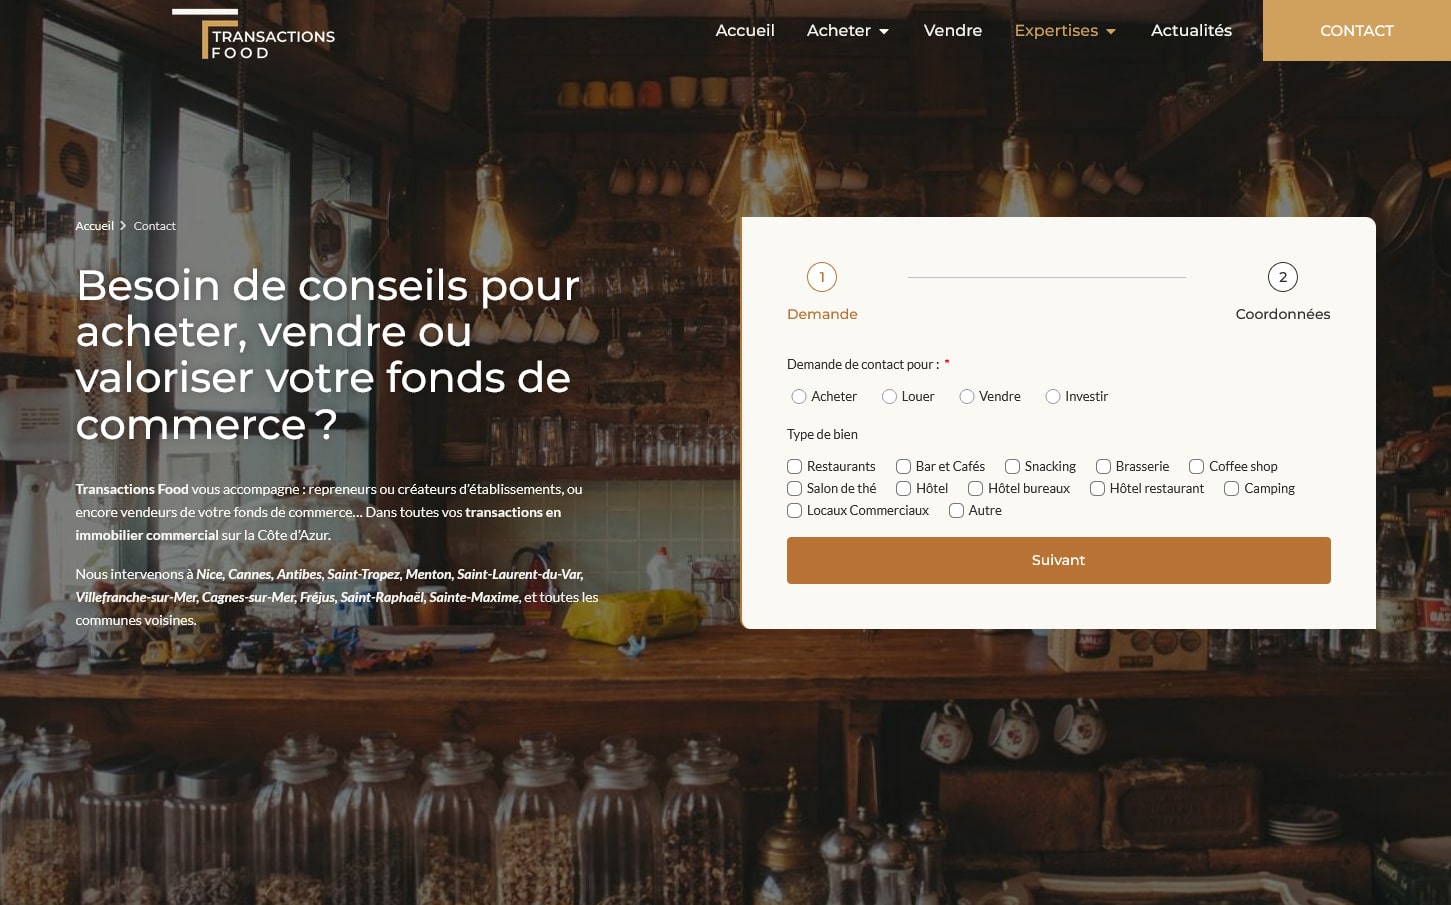
Task: Open the Vendre menu item
Action: [953, 30]
